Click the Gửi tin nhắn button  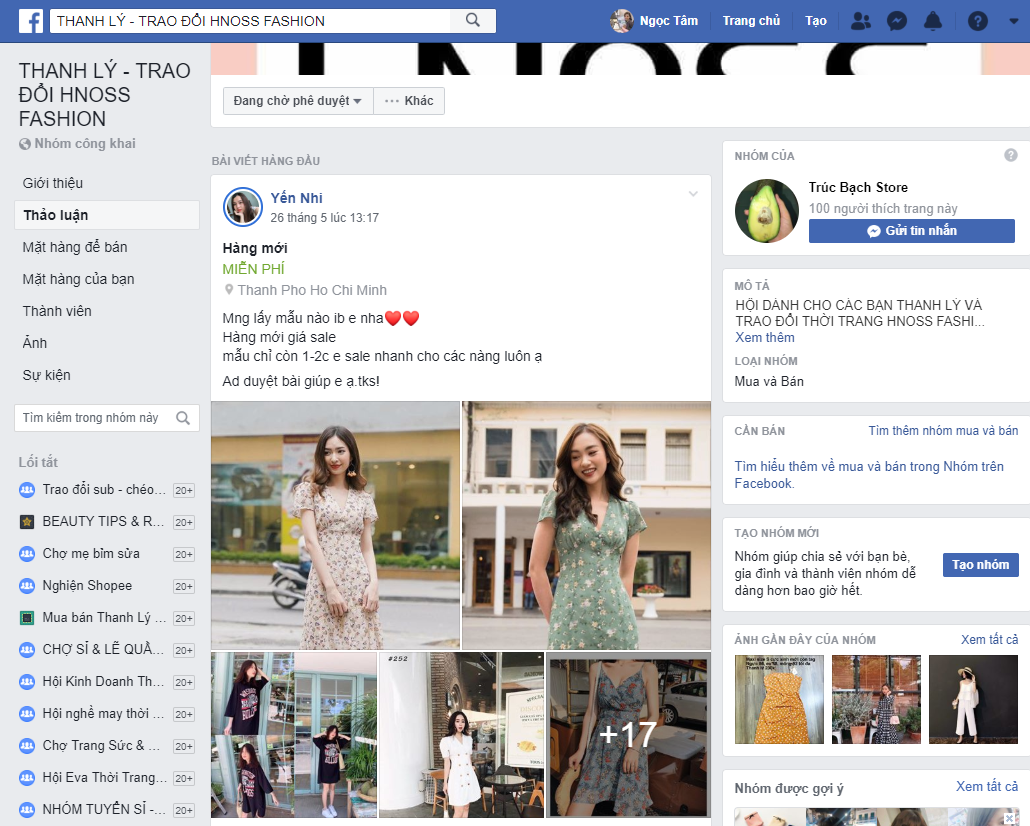pos(912,231)
